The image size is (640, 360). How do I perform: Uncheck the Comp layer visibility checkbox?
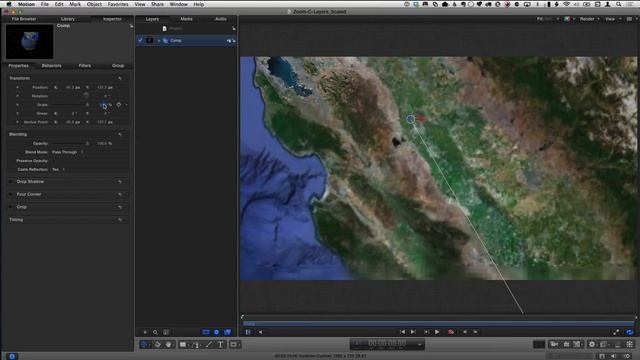pyautogui.click(x=140, y=40)
